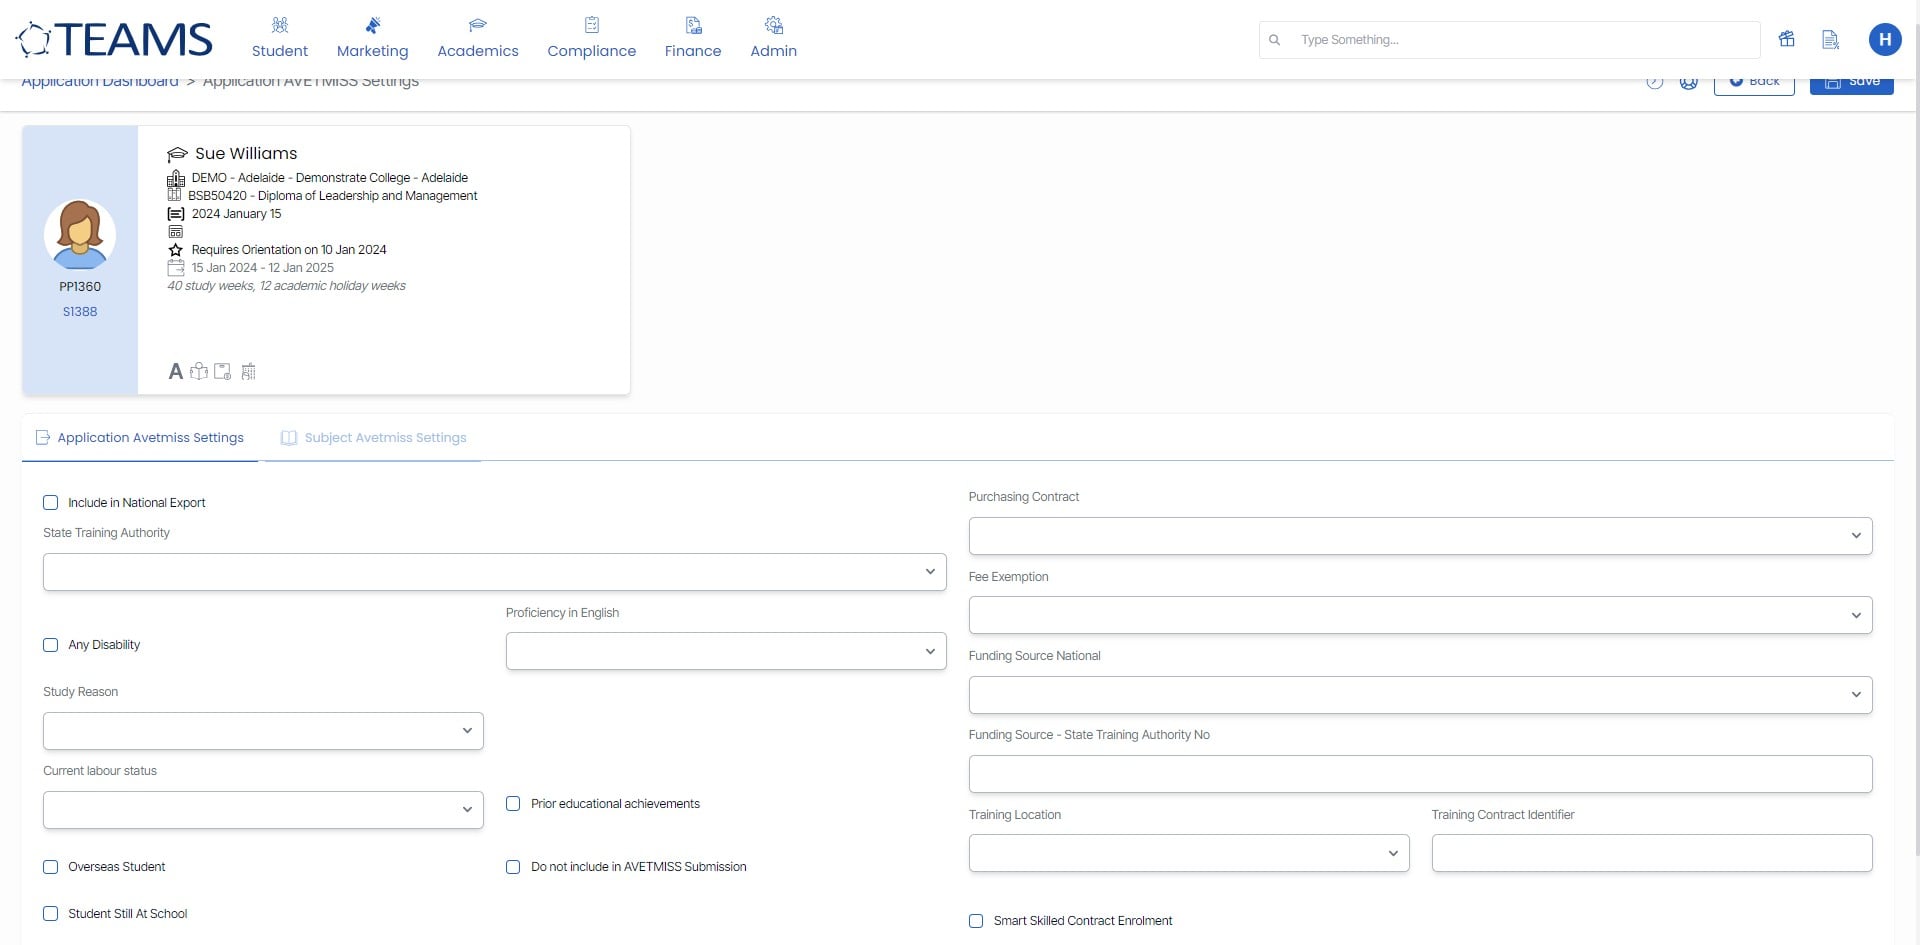Open the calendar icon beside the card icons

pyautogui.click(x=248, y=371)
